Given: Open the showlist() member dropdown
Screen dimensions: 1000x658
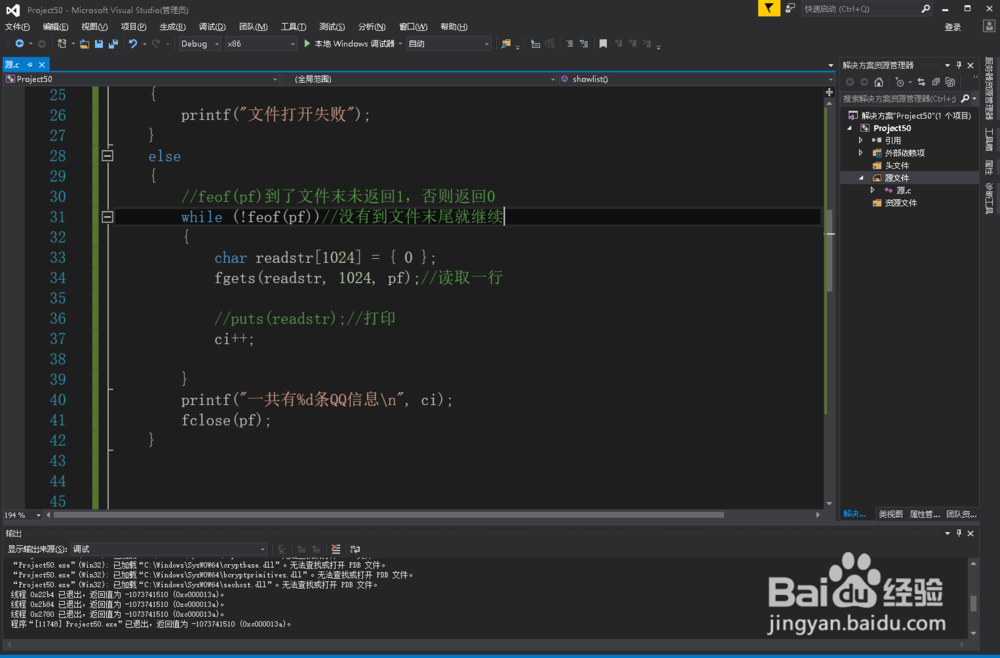Looking at the screenshot, I should (x=696, y=79).
